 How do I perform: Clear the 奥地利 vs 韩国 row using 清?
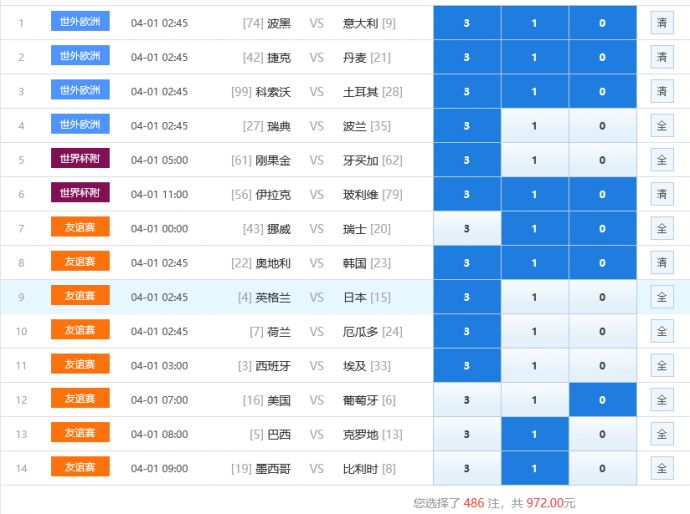(x=661, y=263)
